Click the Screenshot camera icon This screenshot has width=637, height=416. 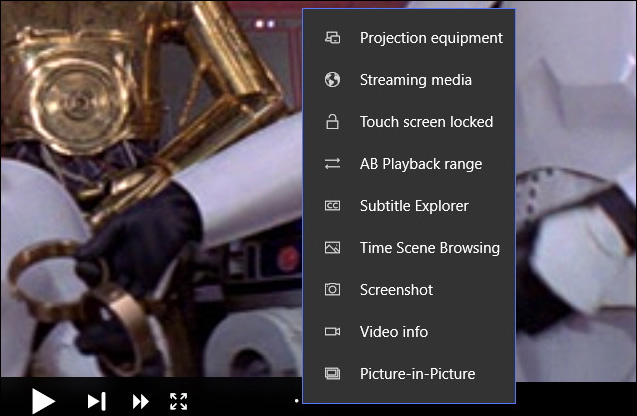point(333,290)
